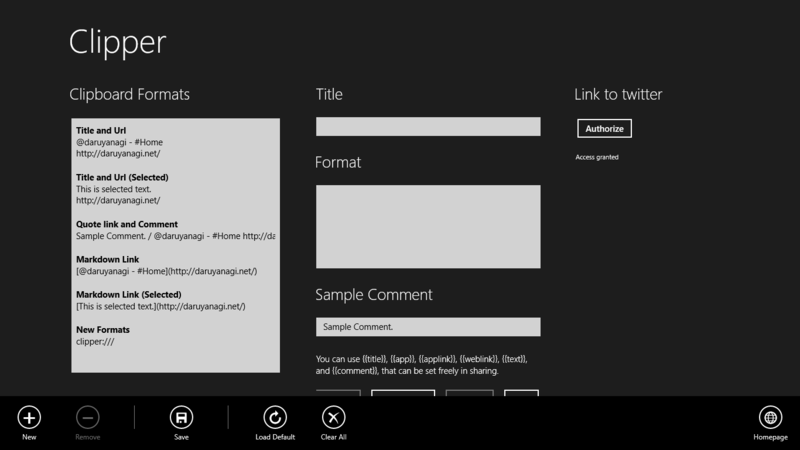
Task: Open the Homepage globe icon
Action: pyautogui.click(x=770, y=417)
